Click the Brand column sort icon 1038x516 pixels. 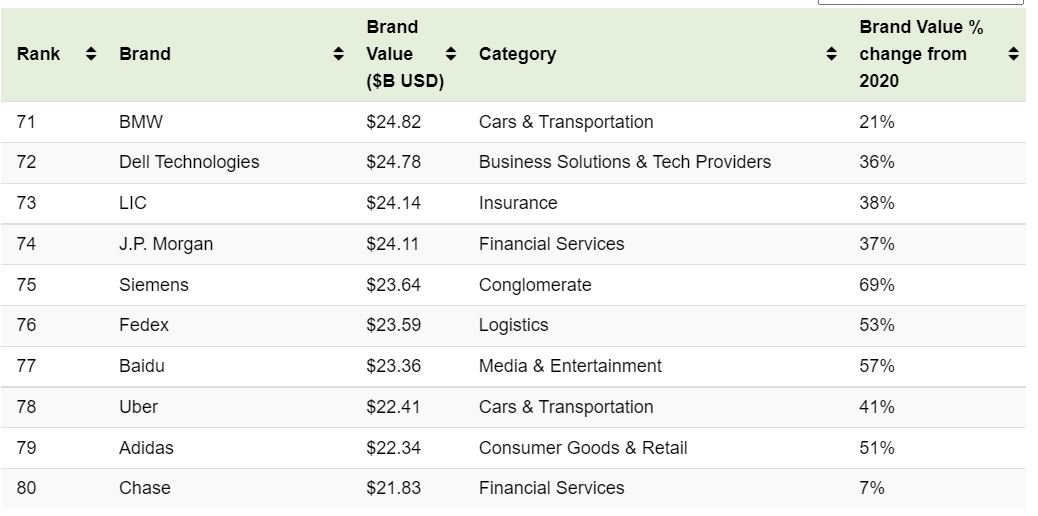[x=338, y=54]
